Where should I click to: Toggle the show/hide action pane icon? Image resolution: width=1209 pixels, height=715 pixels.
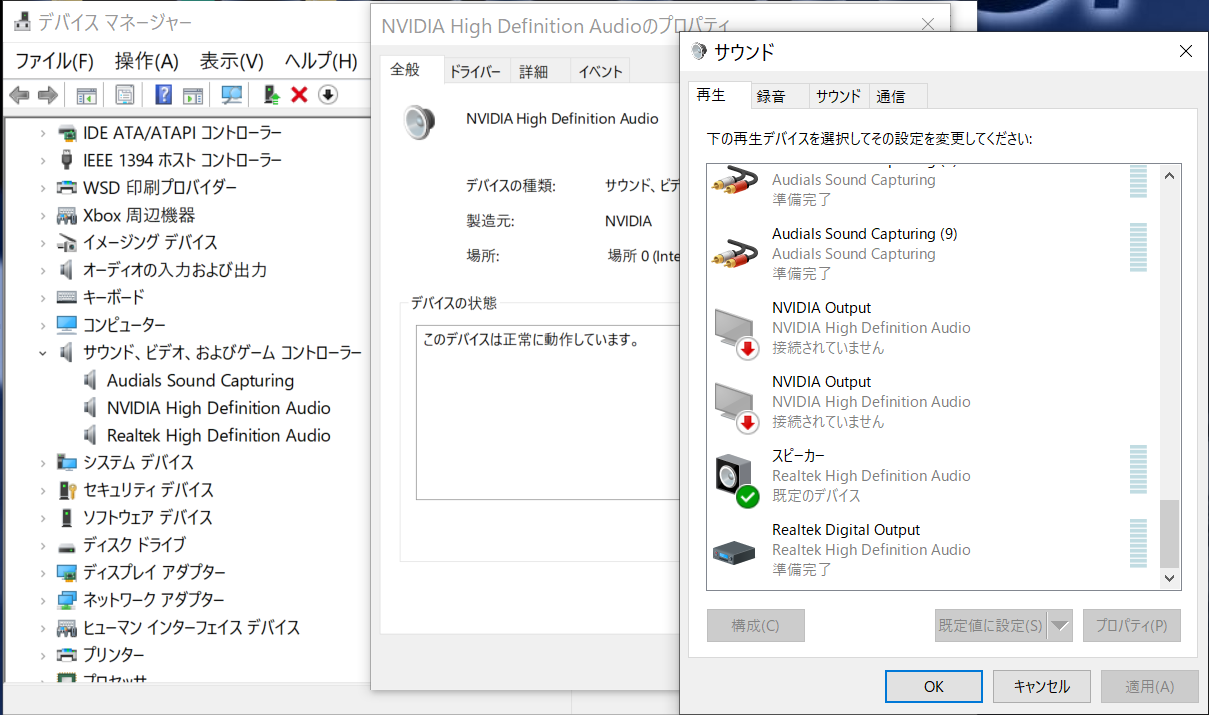[x=193, y=95]
